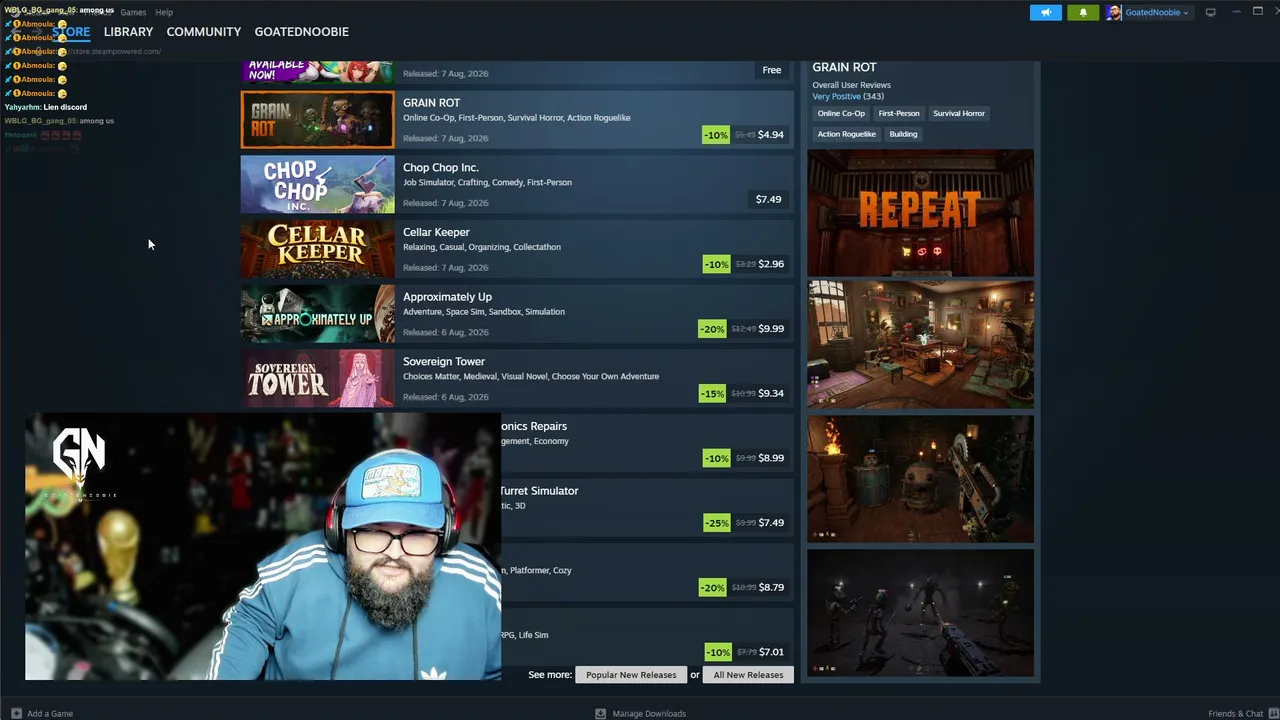Click the First-Person tag in the preview panel

click(x=899, y=113)
